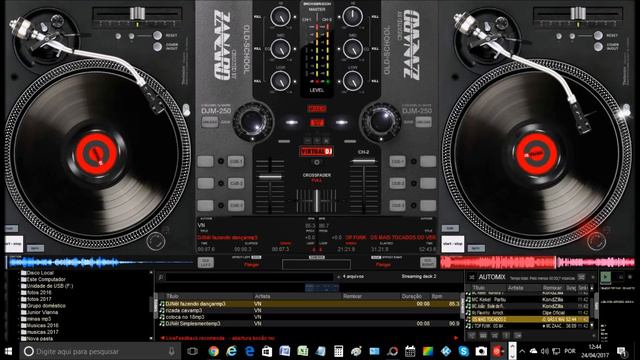The image size is (640, 360).
Task: Sort songs by the Título column header
Action: [x=172, y=296]
